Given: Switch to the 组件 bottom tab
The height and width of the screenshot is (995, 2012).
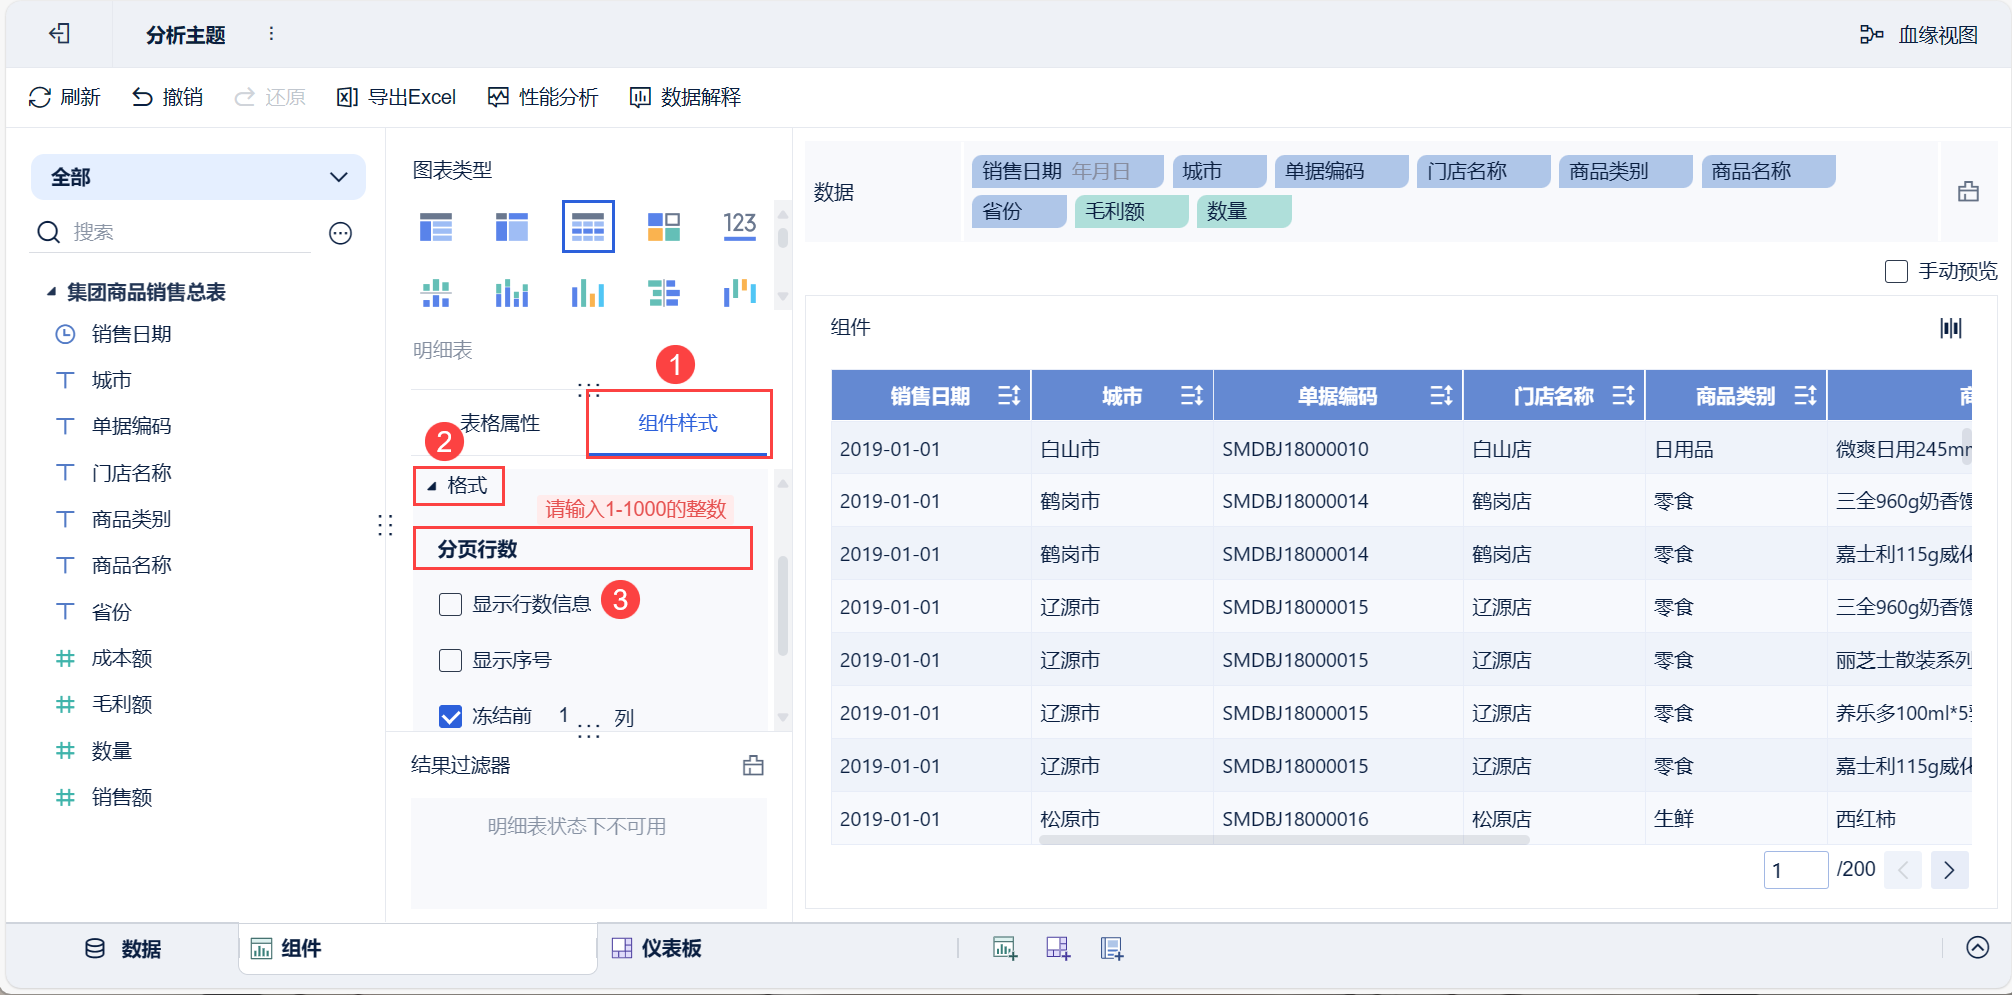Looking at the screenshot, I should point(417,948).
